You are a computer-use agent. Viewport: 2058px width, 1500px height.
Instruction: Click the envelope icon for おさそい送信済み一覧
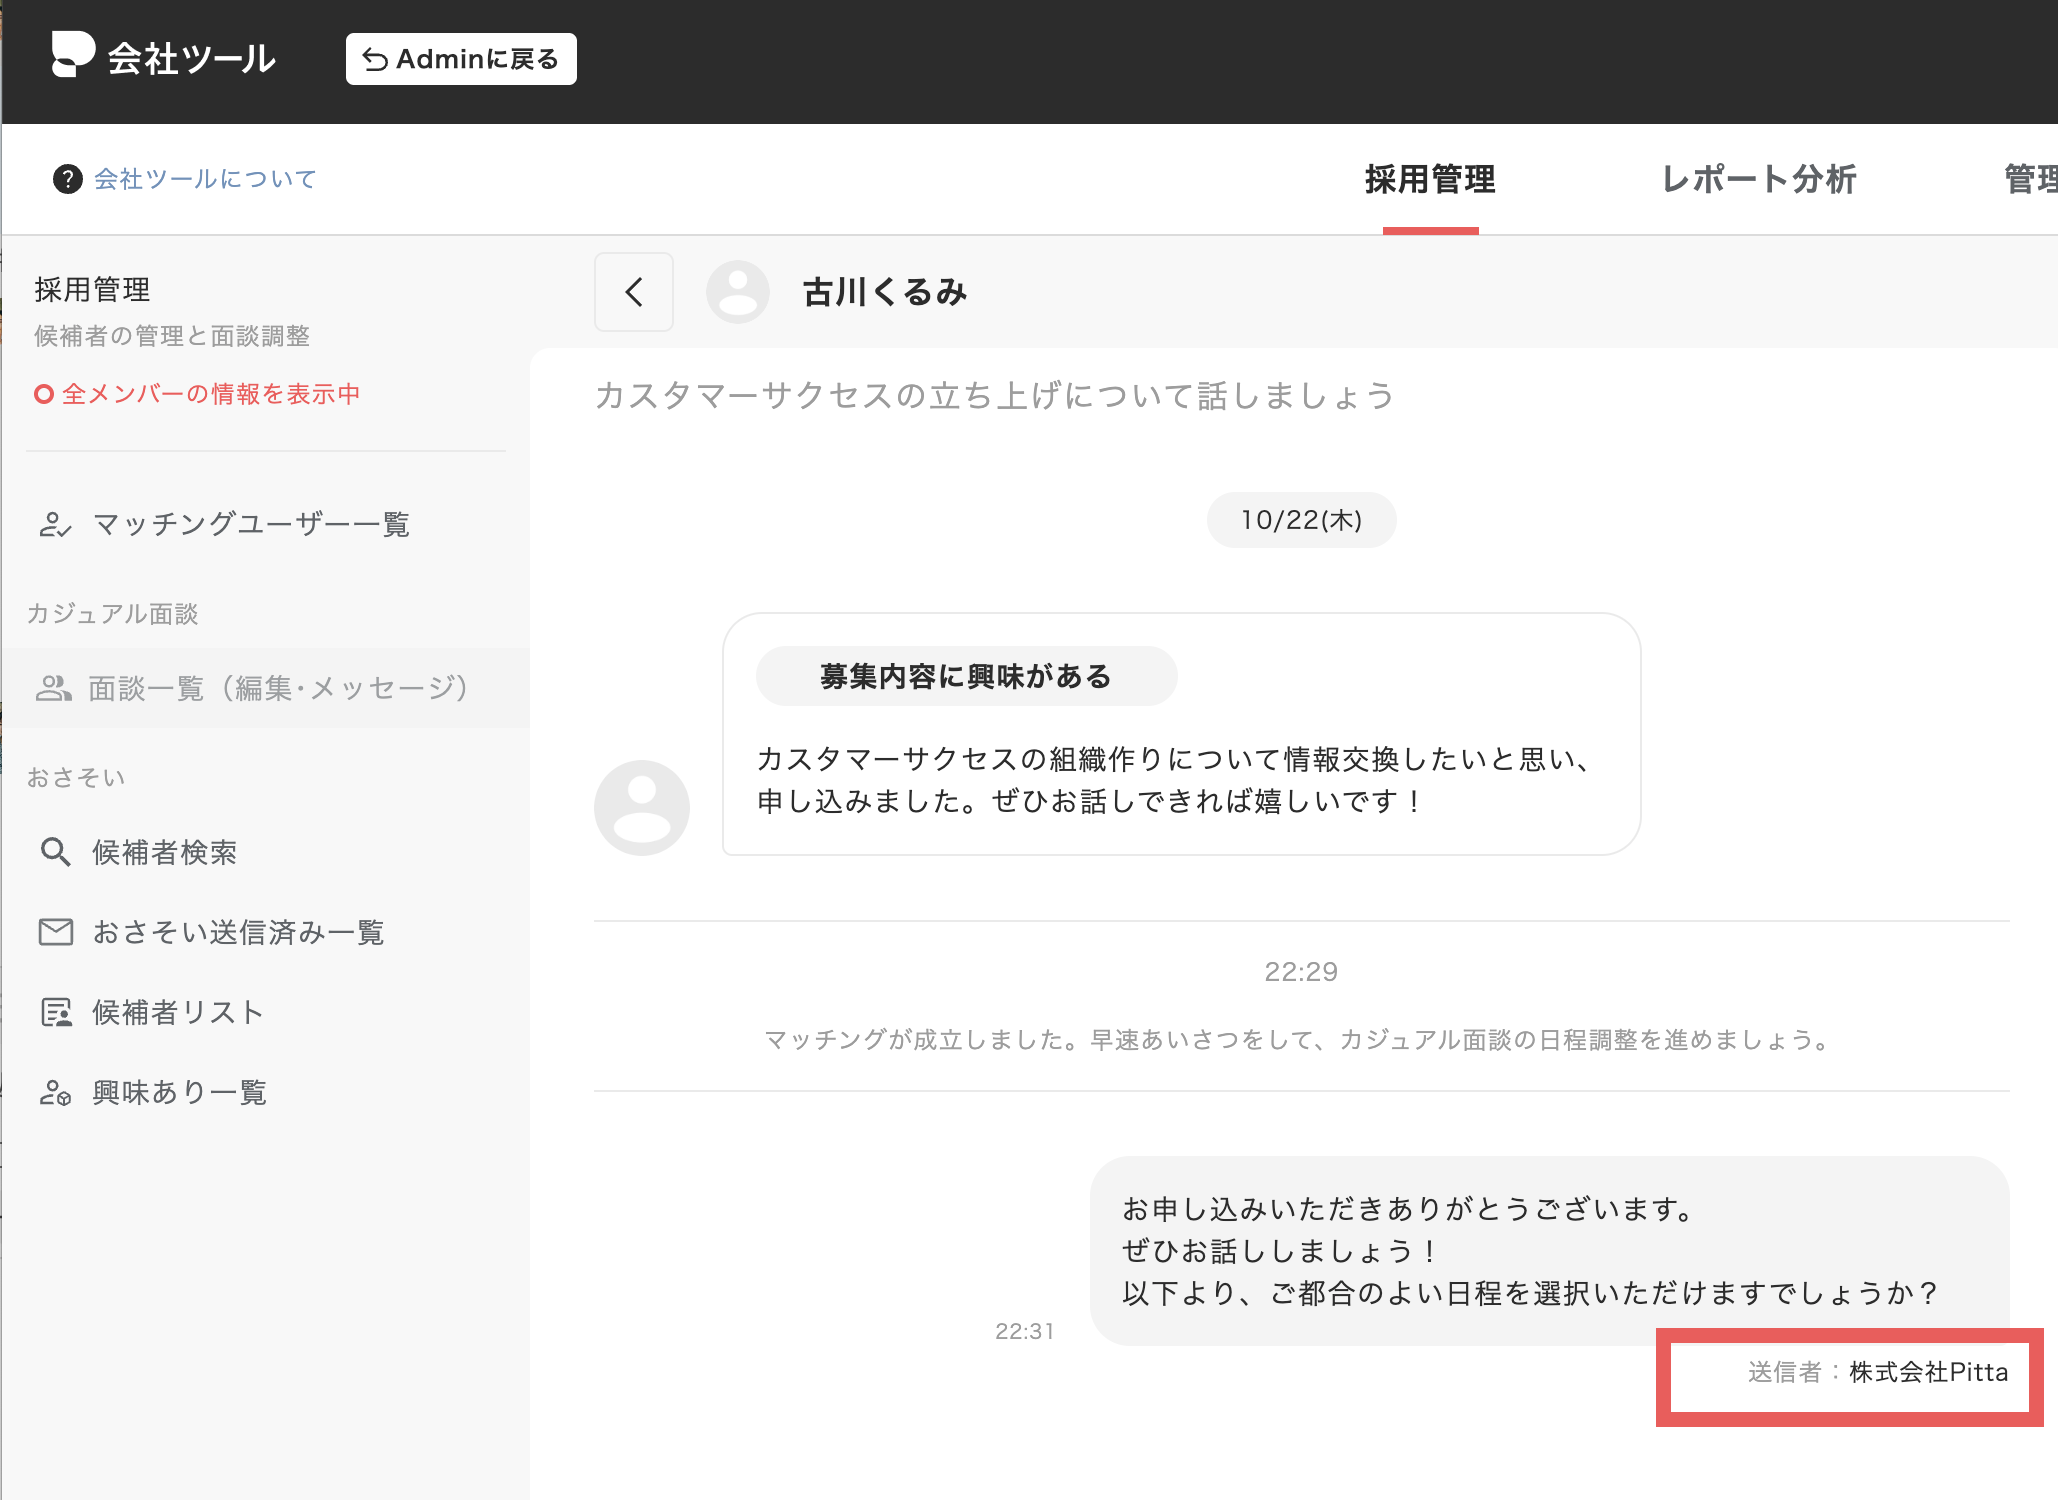(56, 932)
